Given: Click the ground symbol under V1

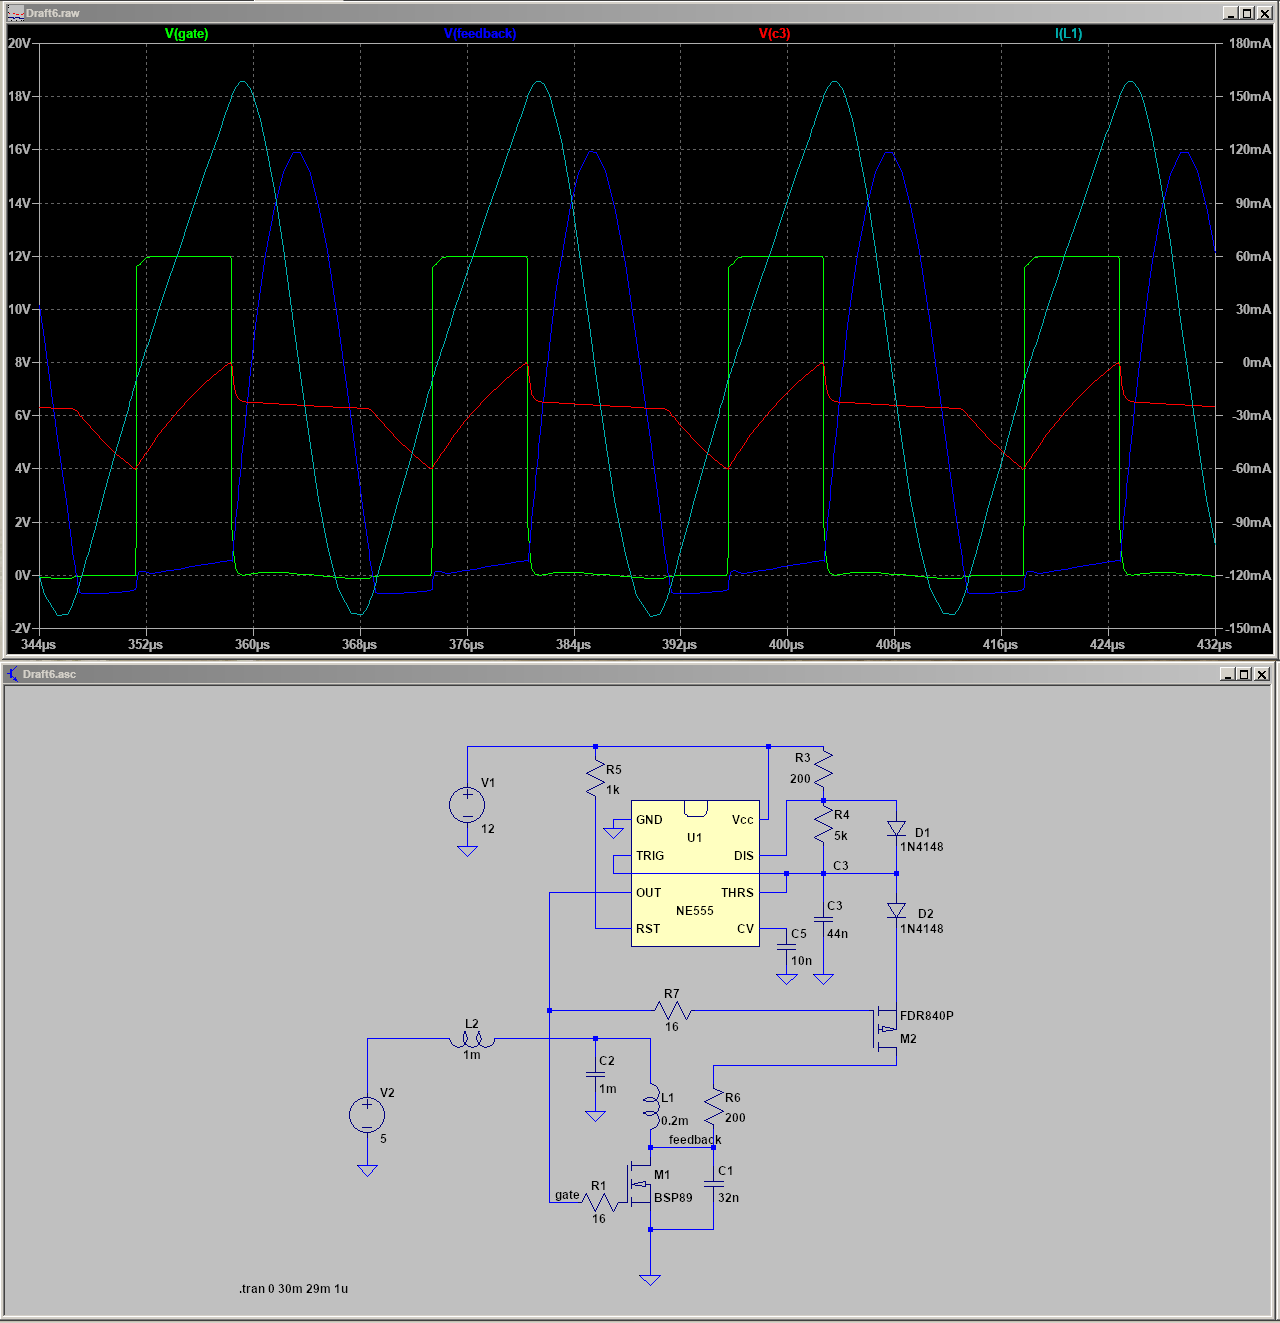Looking at the screenshot, I should coord(467,850).
